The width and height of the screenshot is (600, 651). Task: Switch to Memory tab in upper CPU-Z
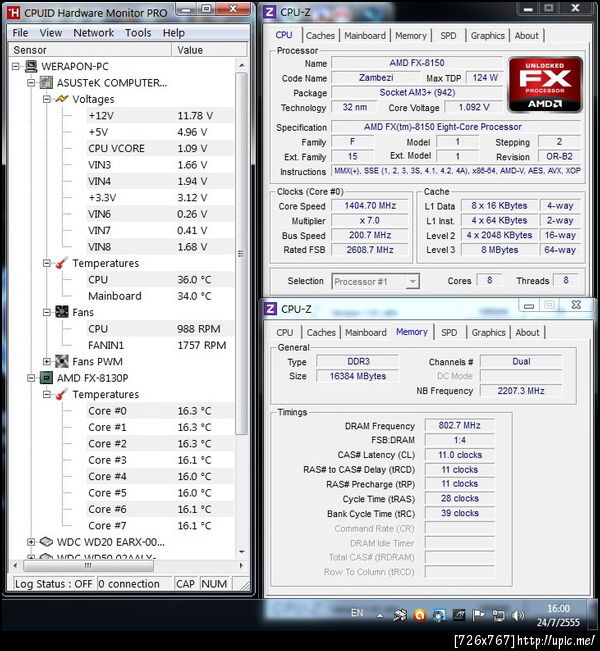(x=411, y=36)
